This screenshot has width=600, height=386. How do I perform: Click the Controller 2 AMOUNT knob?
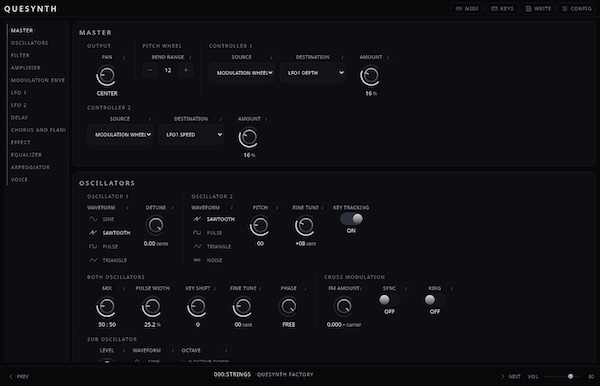tap(248, 137)
